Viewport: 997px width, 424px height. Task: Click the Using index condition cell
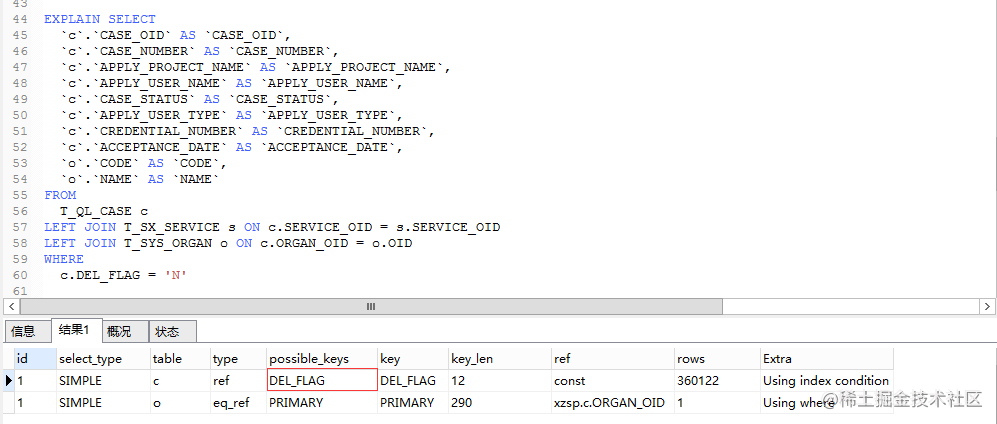827,381
